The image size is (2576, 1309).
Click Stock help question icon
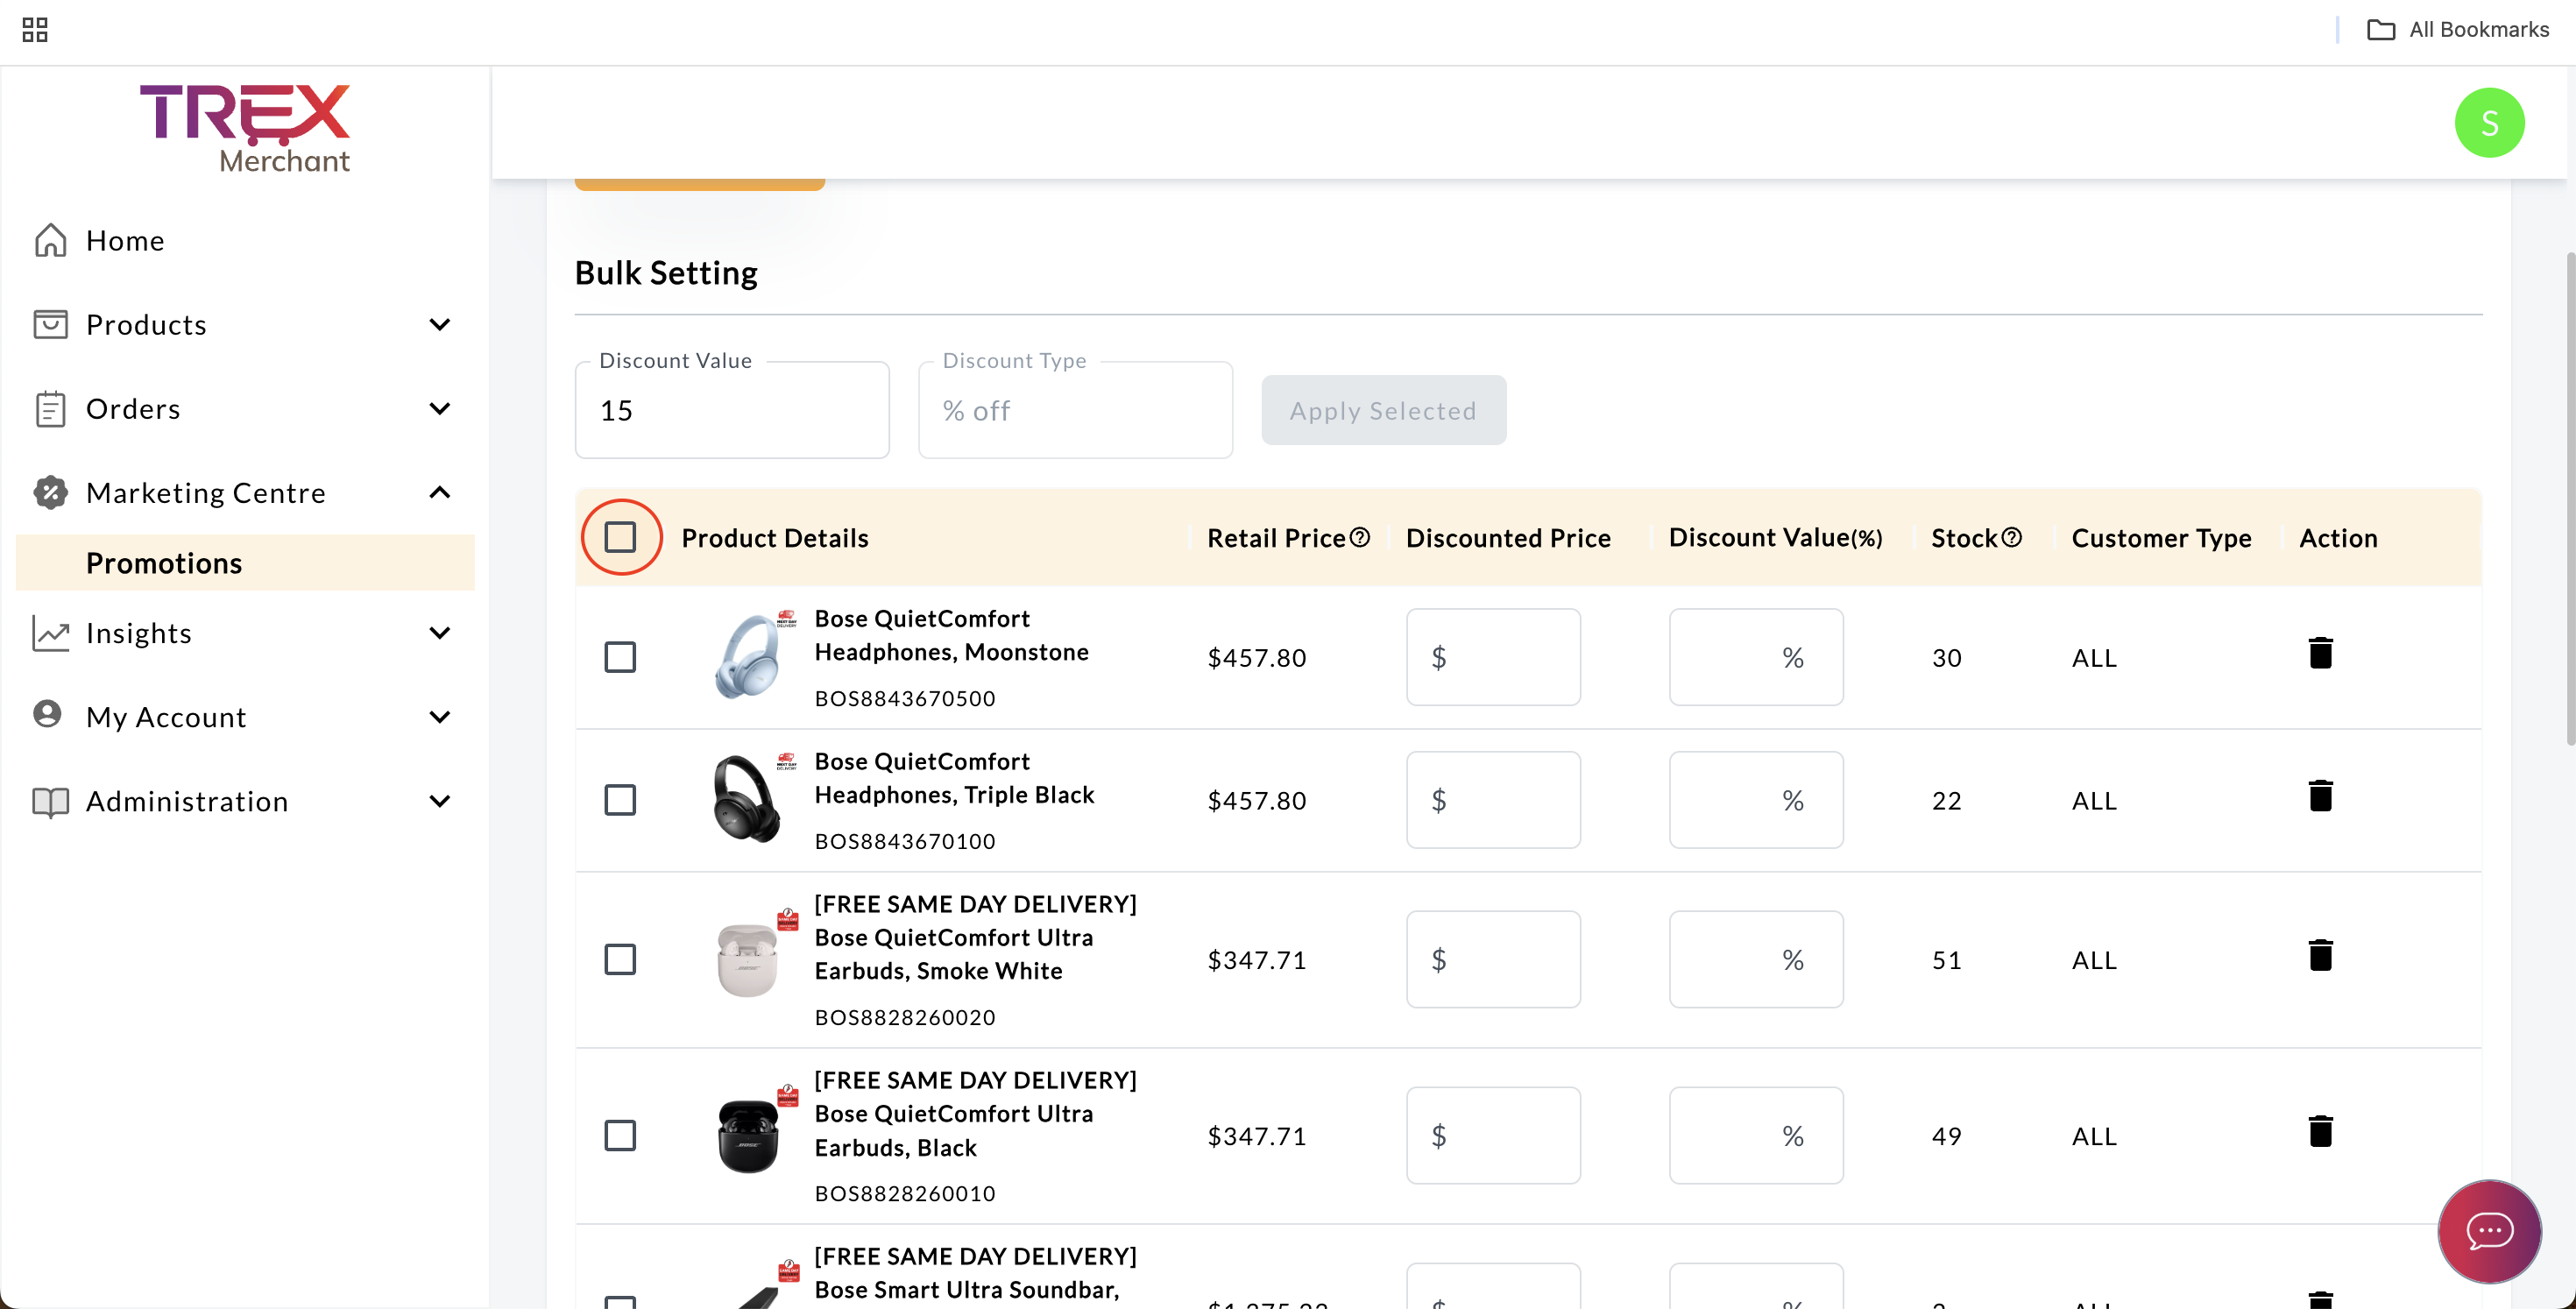click(x=2012, y=537)
